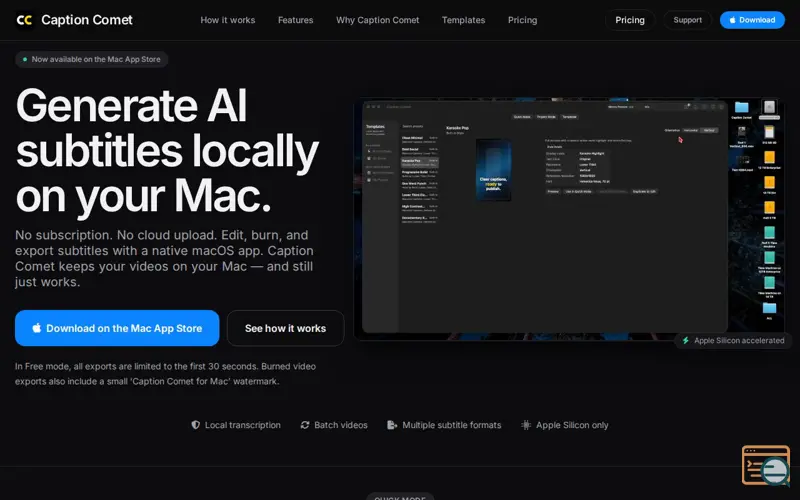Click the Apple logo in blue Download button

click(732, 20)
